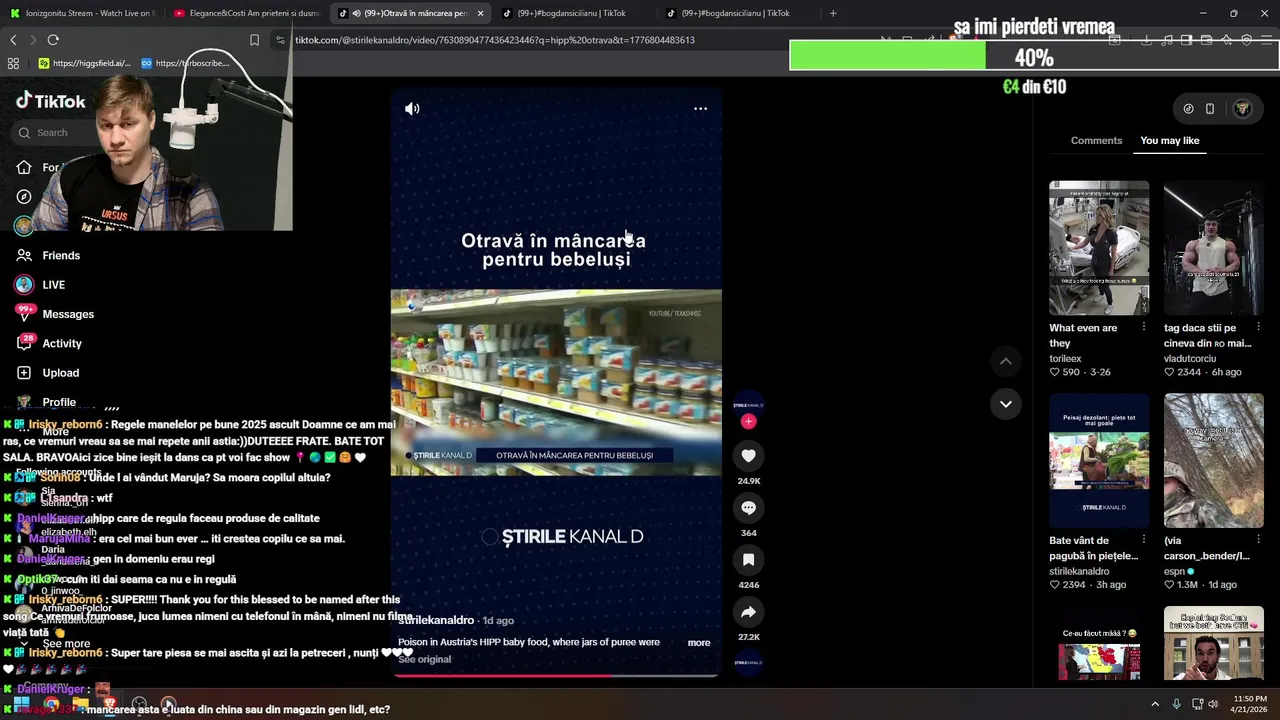Open torileex profile link
The height and width of the screenshot is (720, 1280).
1065,358
